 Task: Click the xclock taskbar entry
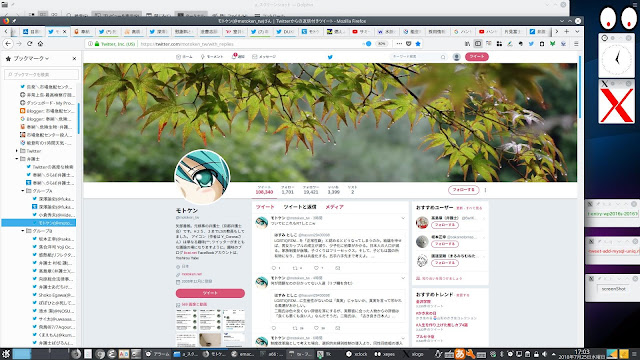357,354
